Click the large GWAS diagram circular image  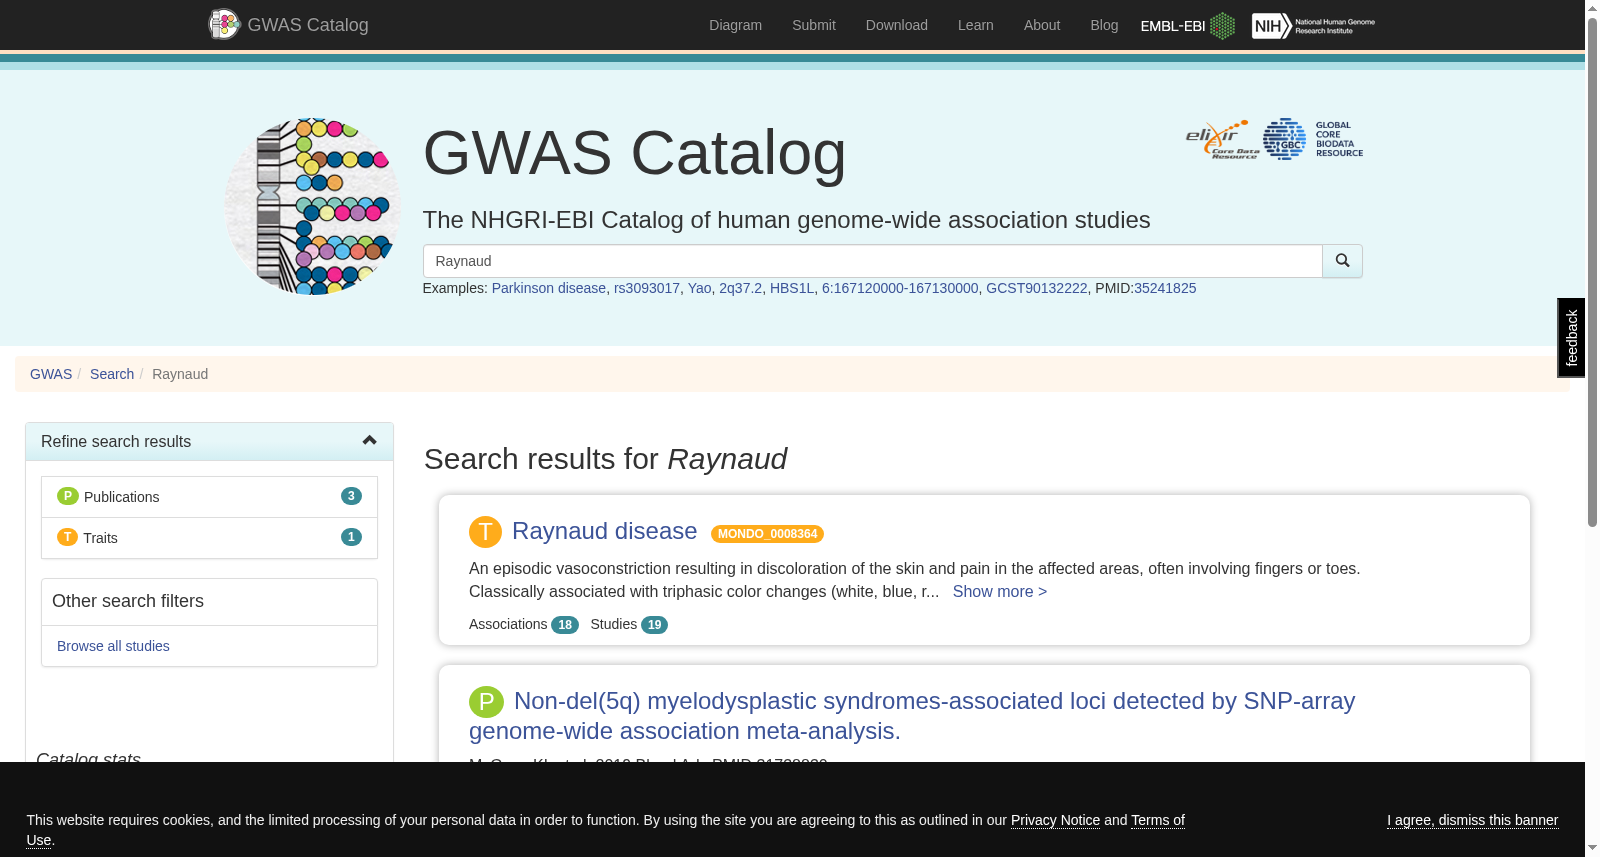pyautogui.click(x=313, y=207)
